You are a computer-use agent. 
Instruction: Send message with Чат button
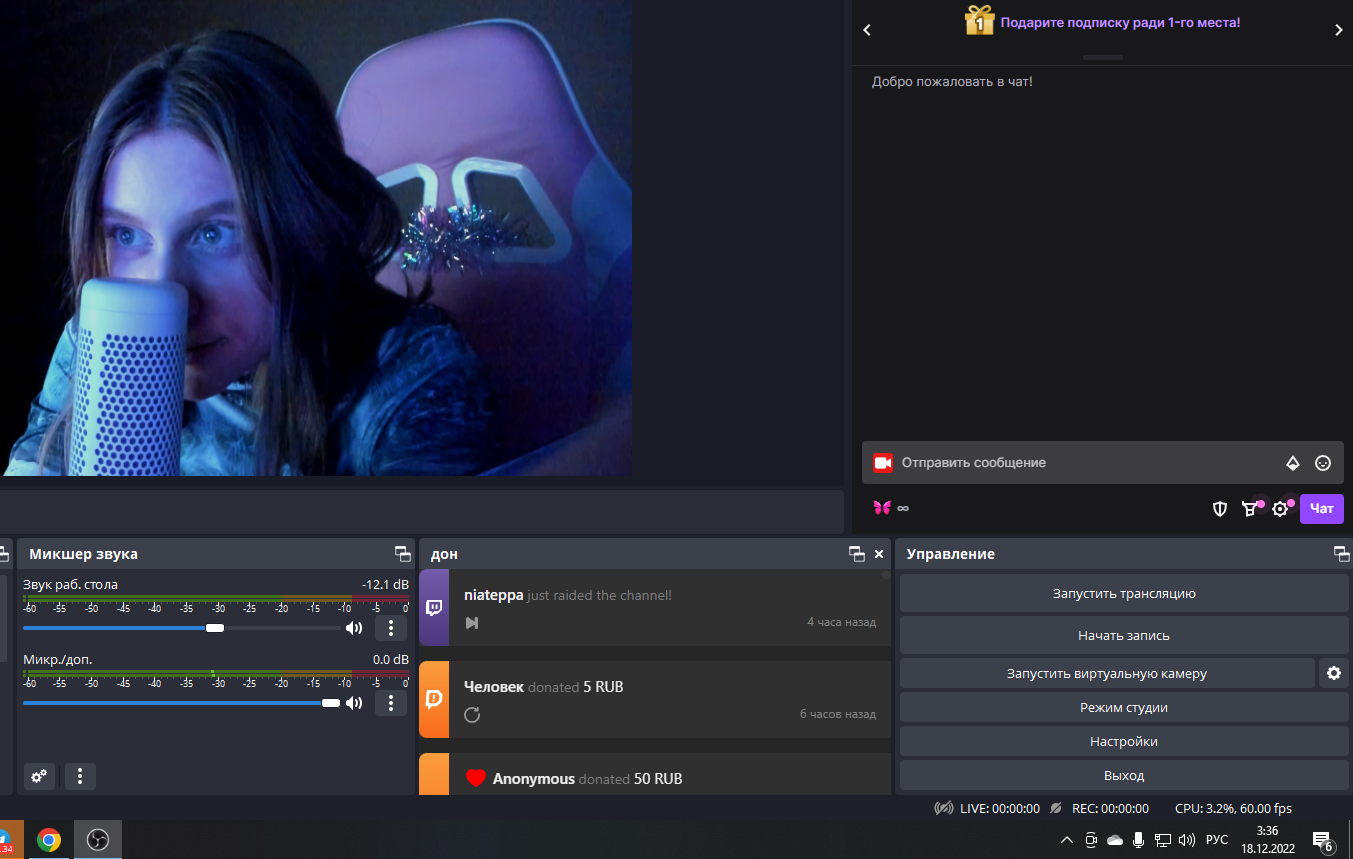pyautogui.click(x=1322, y=508)
